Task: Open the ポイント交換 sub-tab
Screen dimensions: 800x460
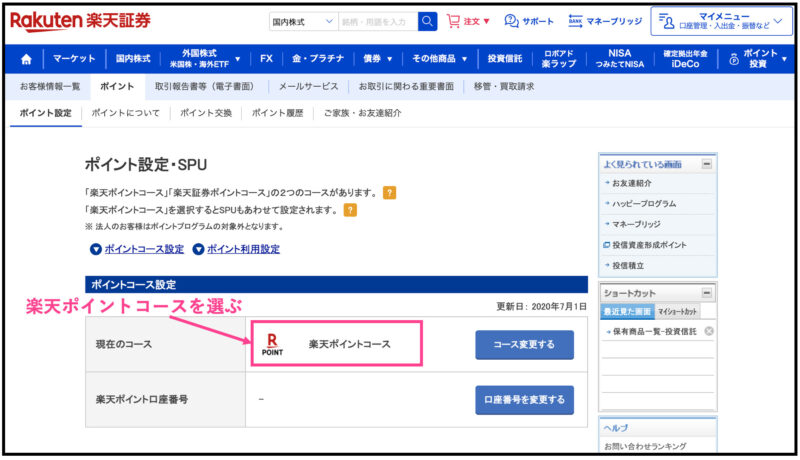Action: 206,113
